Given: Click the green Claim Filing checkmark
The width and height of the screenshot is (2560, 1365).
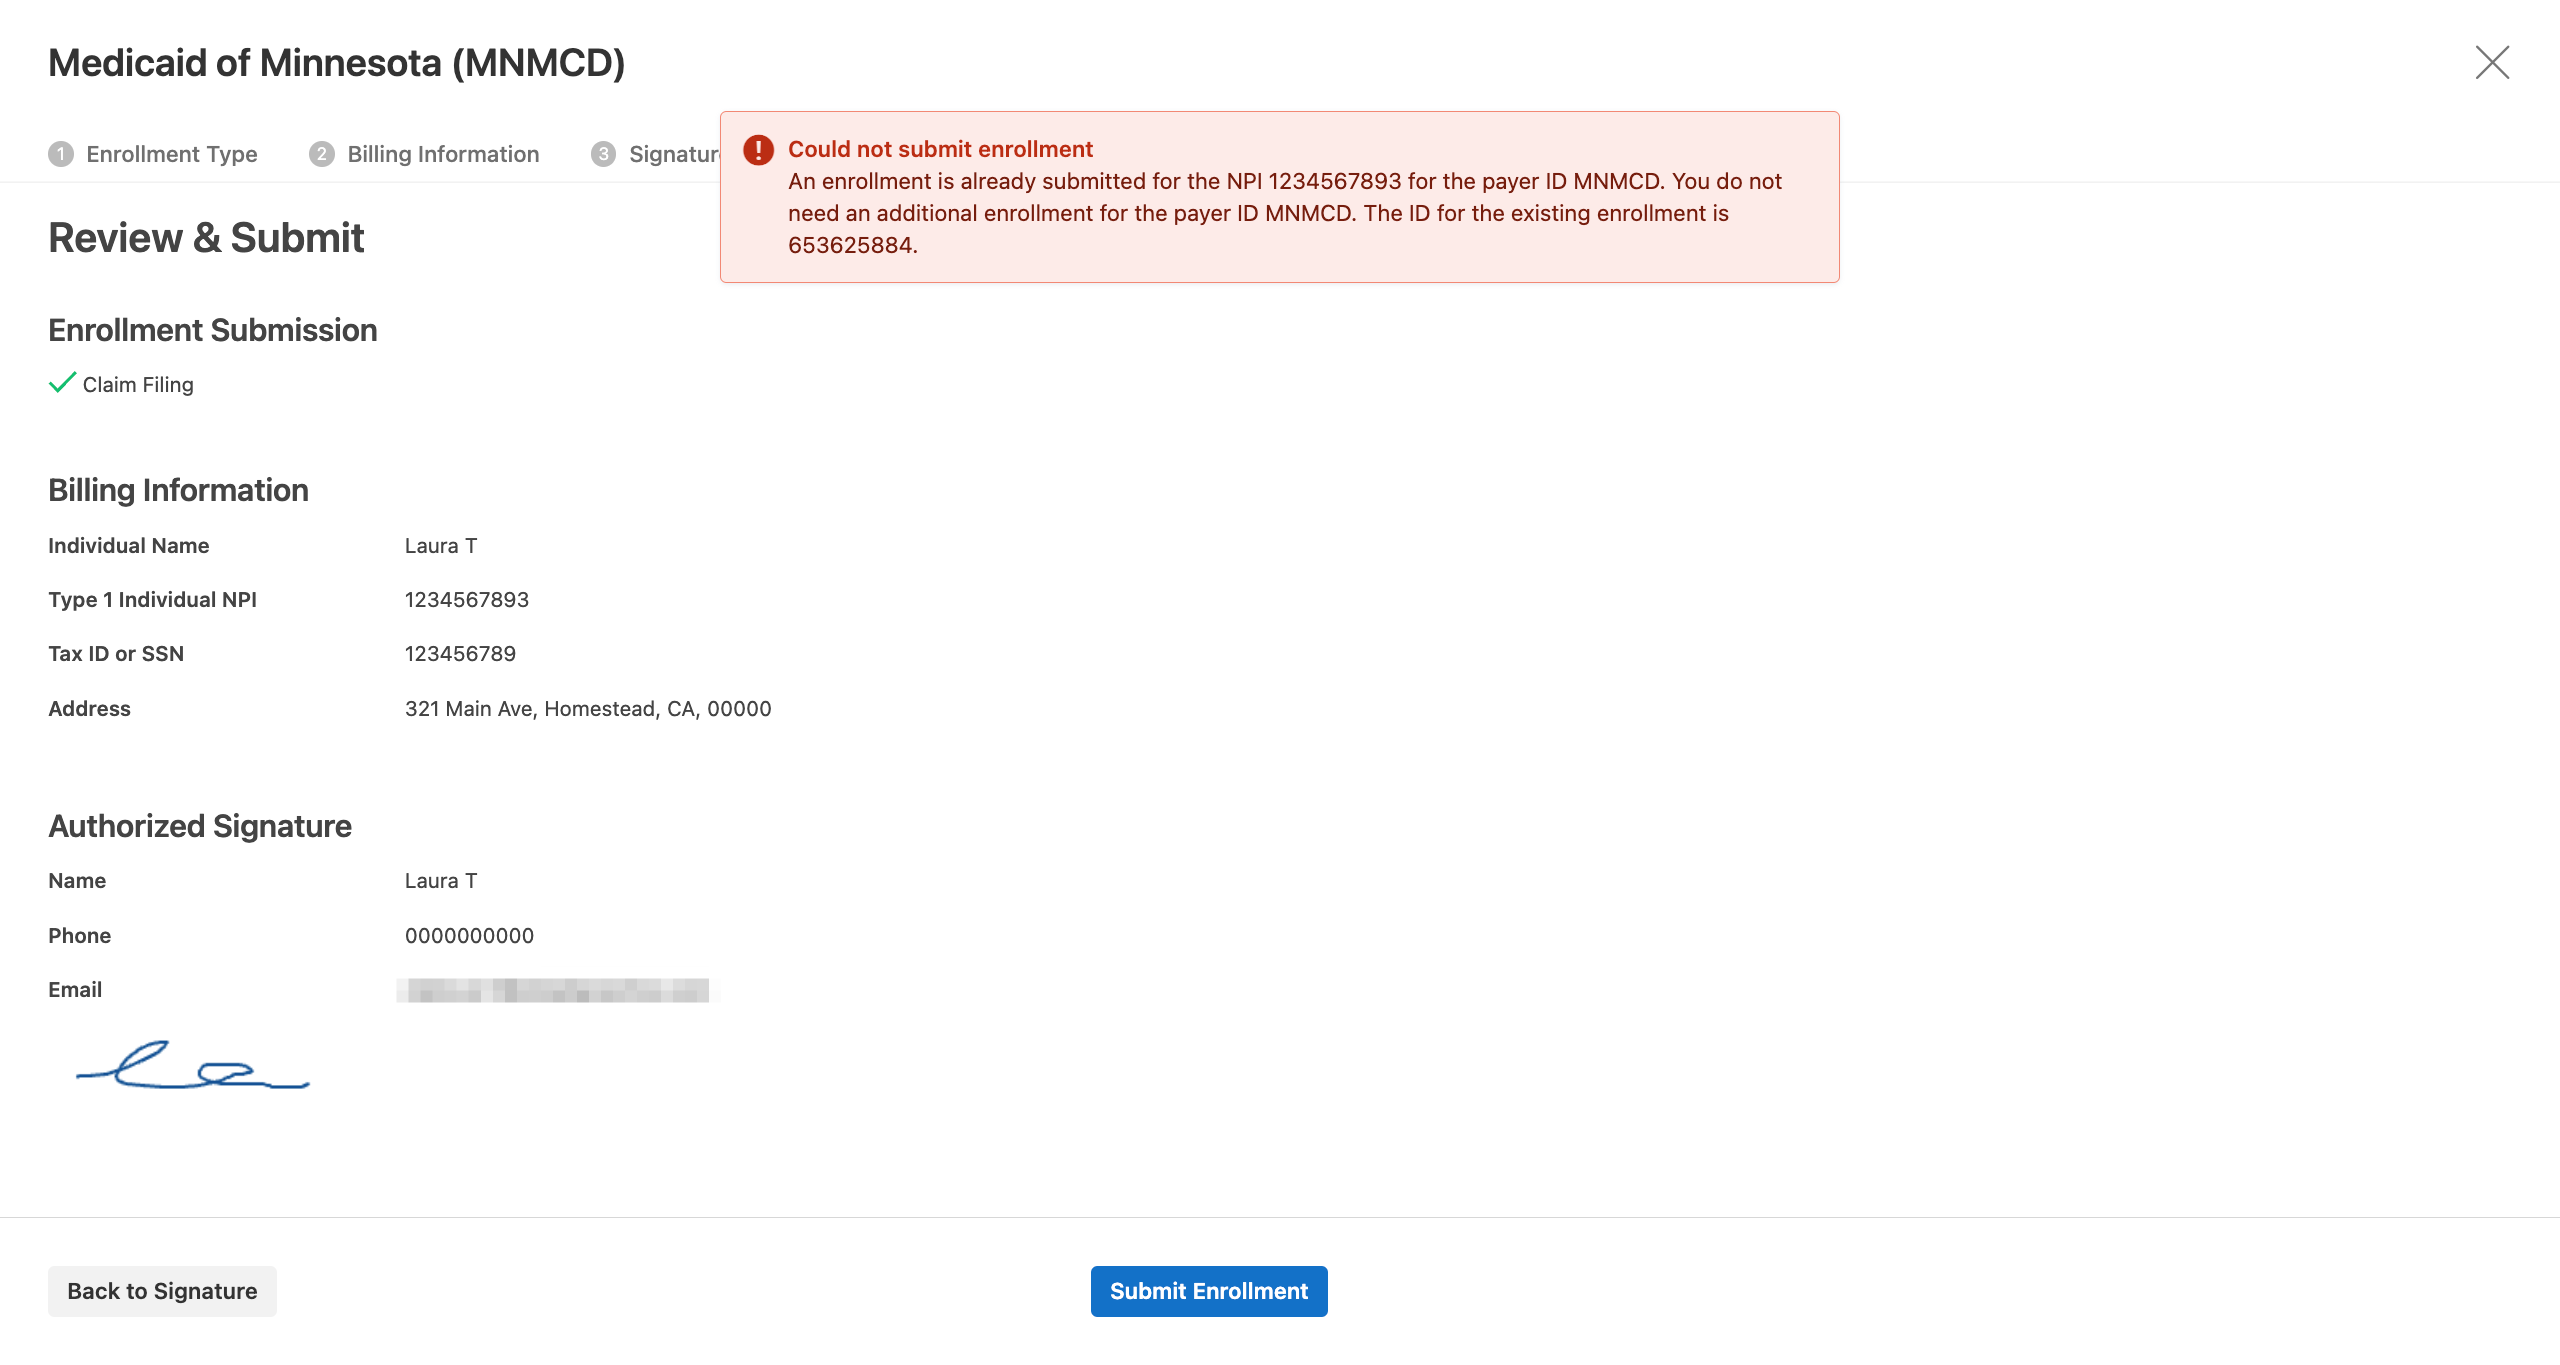Looking at the screenshot, I should click(62, 383).
